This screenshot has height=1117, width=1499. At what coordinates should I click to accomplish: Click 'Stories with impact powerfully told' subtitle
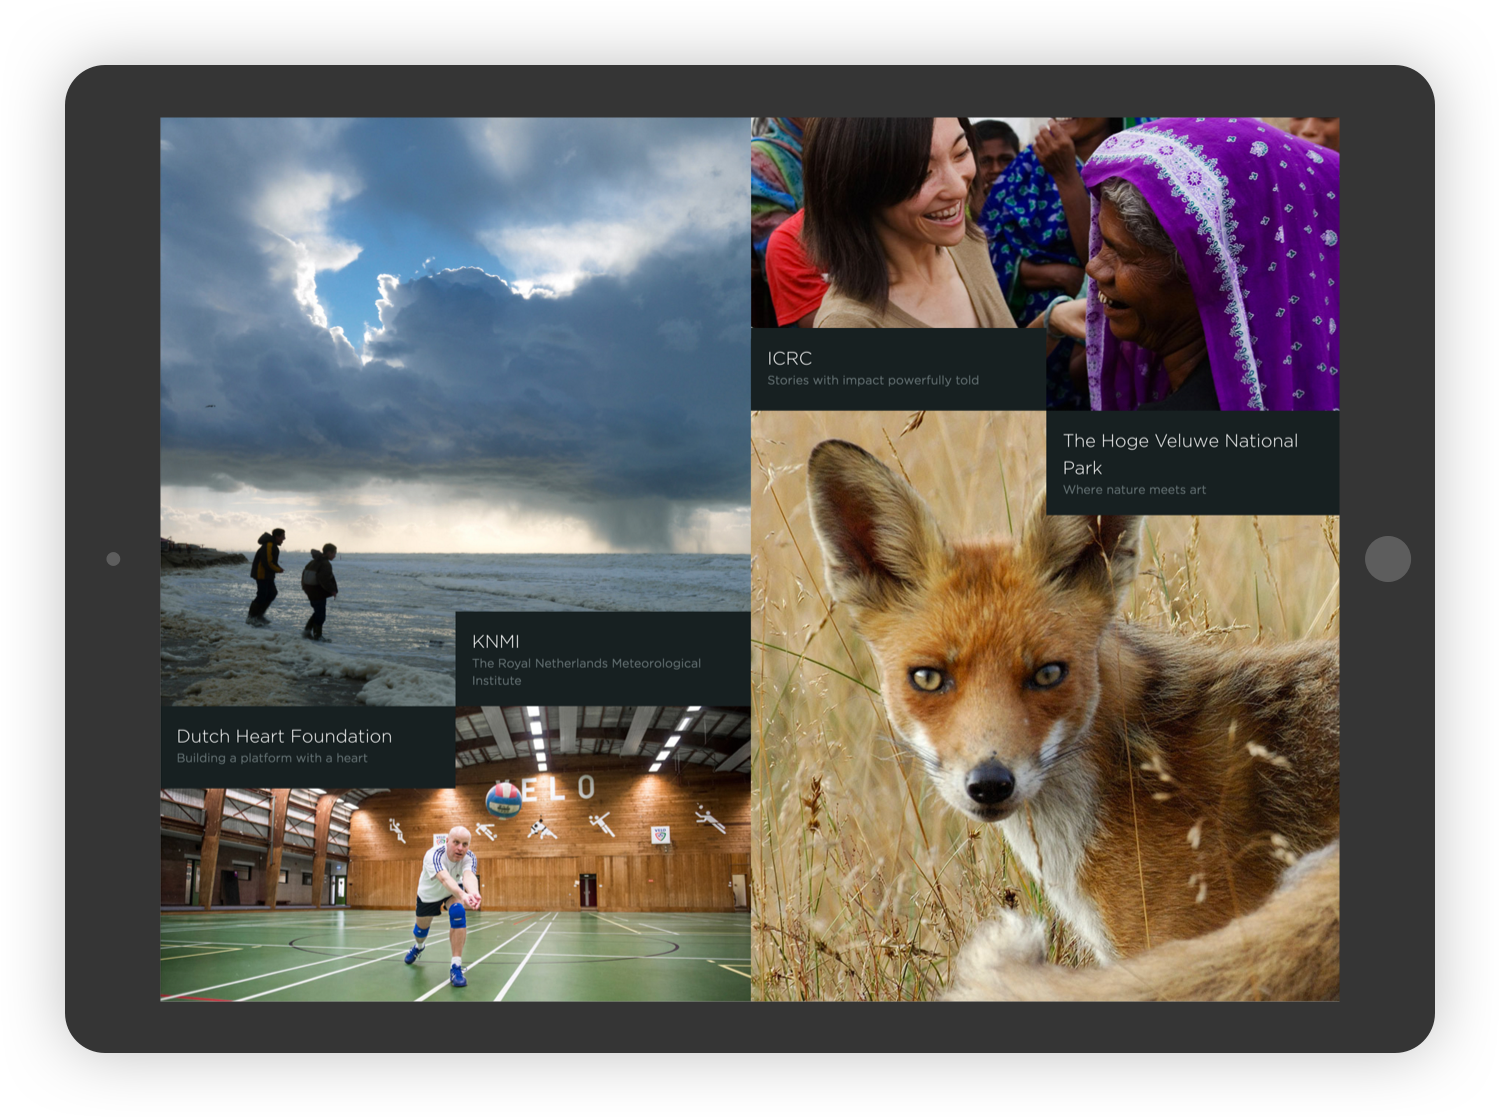[x=872, y=380]
